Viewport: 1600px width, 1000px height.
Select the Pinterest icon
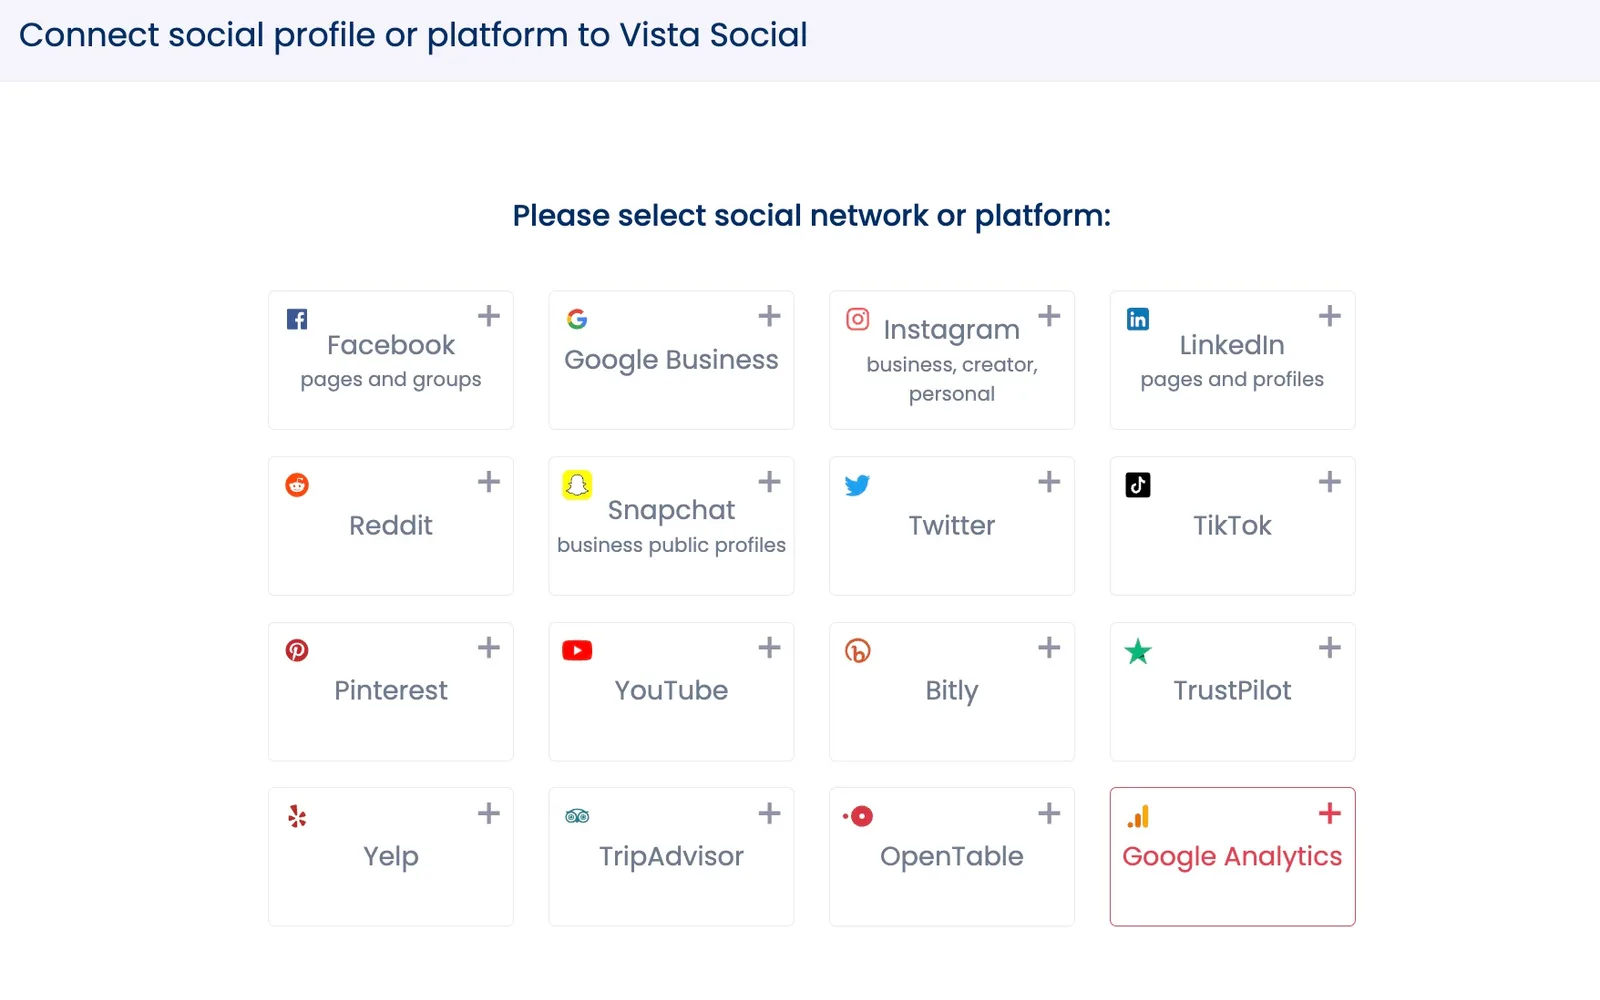point(296,649)
